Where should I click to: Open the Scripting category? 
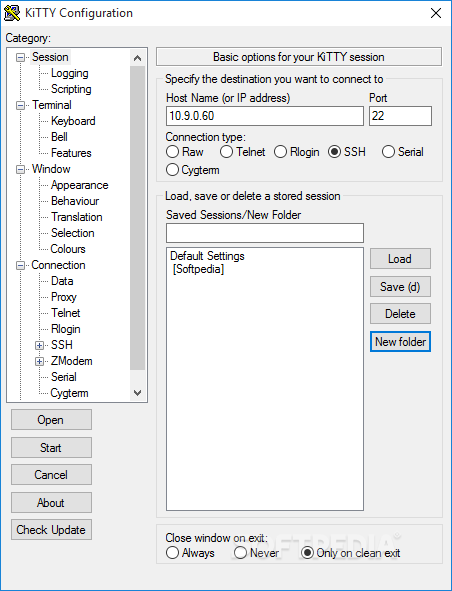[71, 89]
